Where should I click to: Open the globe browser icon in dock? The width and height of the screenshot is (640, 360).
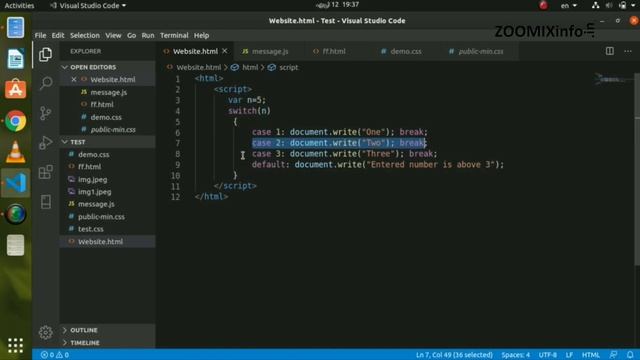[16, 214]
